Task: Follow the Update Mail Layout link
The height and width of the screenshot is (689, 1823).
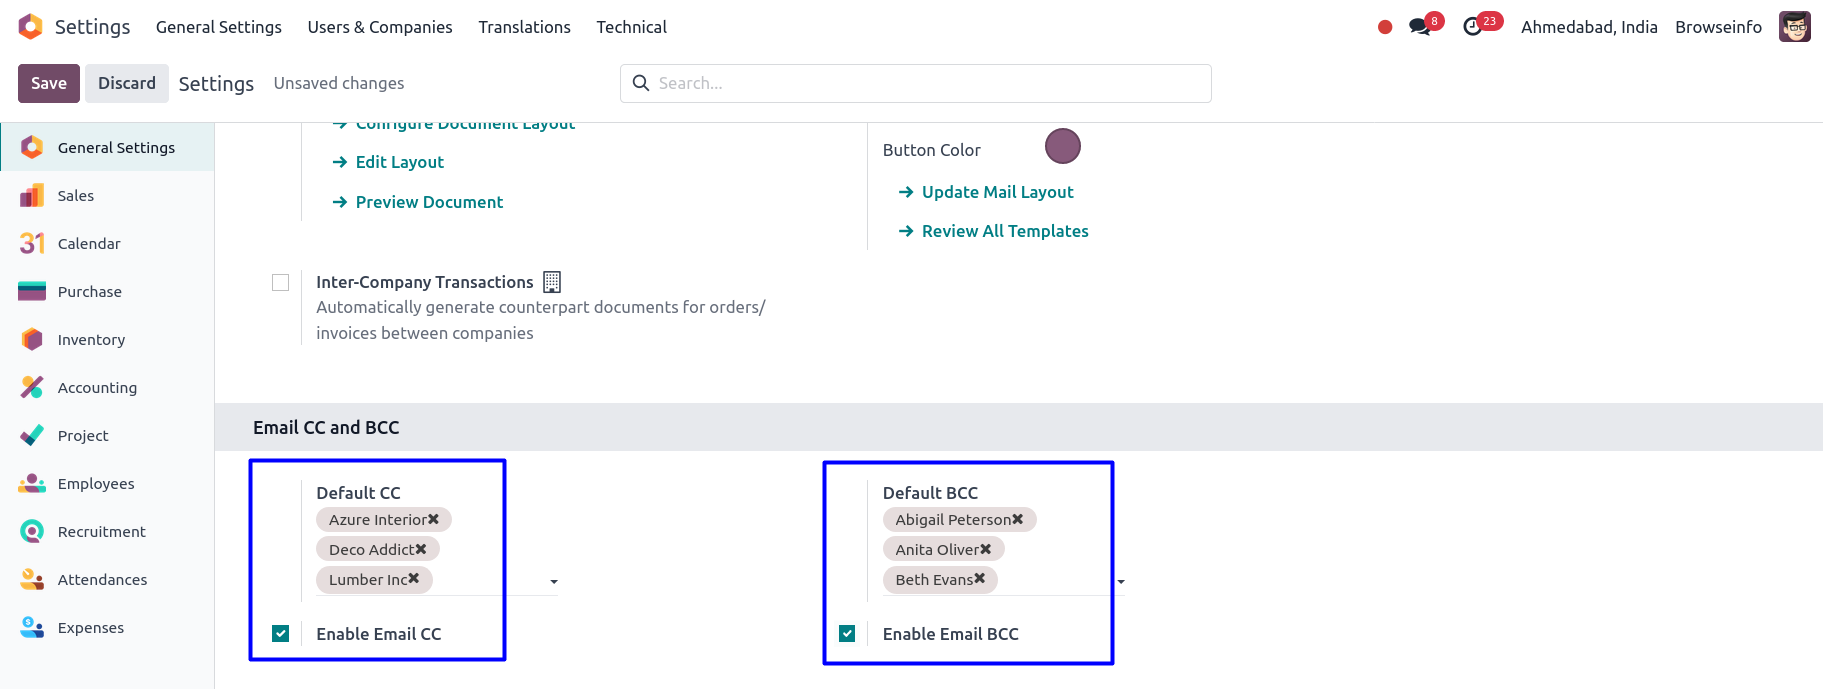Action: coord(997,192)
